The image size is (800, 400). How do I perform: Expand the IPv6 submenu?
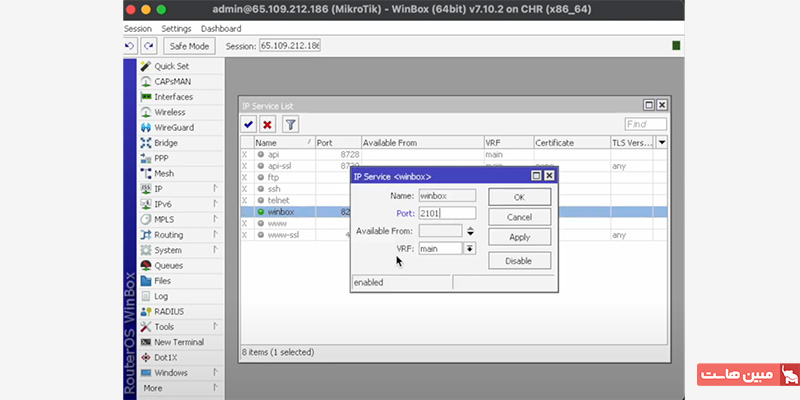(181, 204)
